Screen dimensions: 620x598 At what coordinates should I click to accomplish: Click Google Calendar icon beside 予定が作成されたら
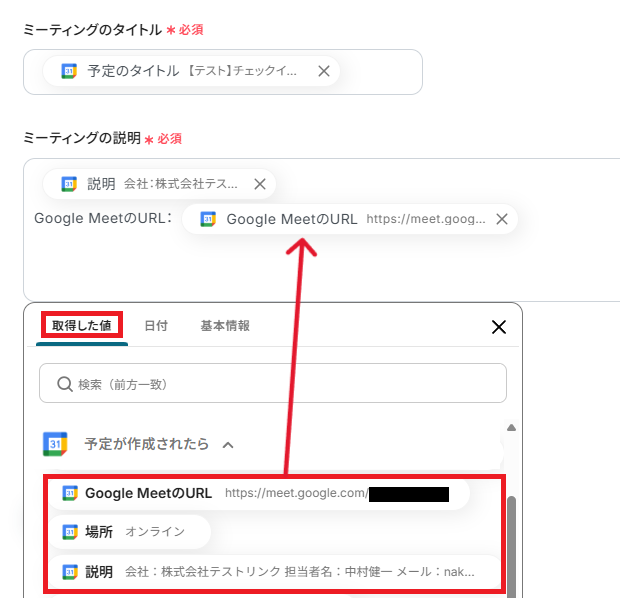coord(55,444)
